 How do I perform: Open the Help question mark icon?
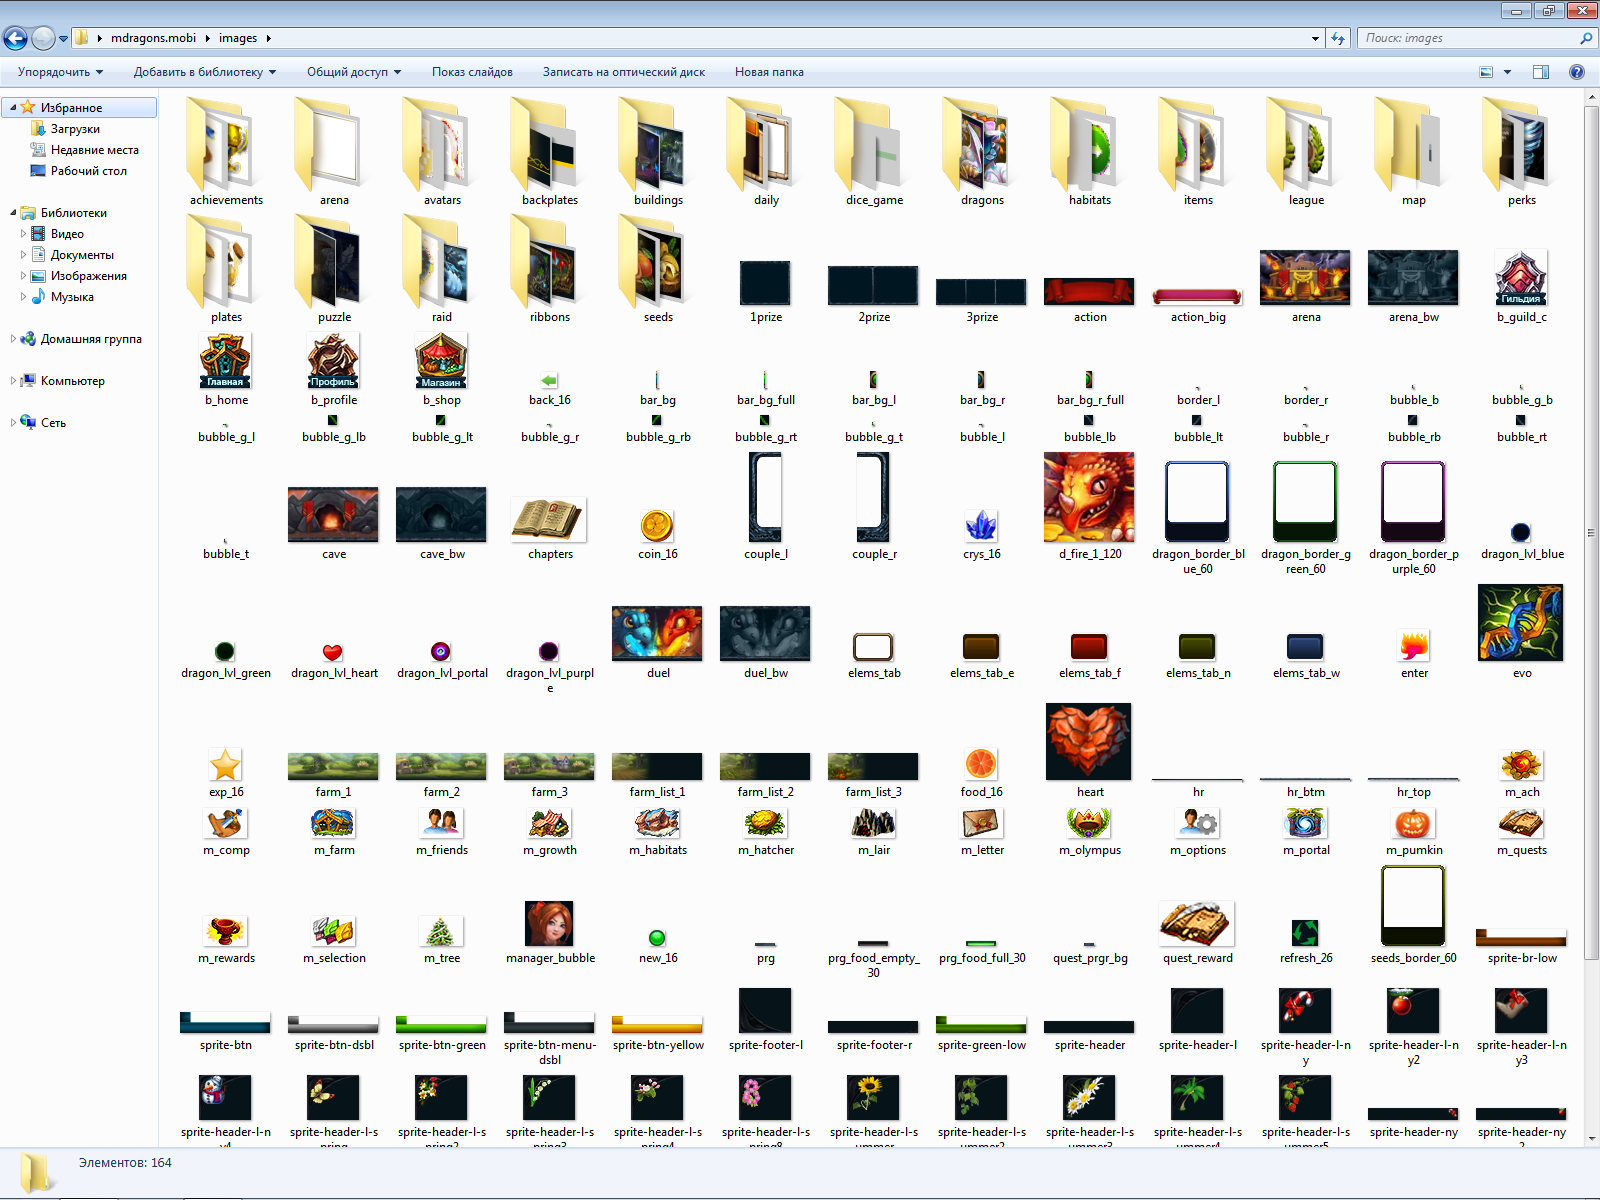click(1577, 72)
